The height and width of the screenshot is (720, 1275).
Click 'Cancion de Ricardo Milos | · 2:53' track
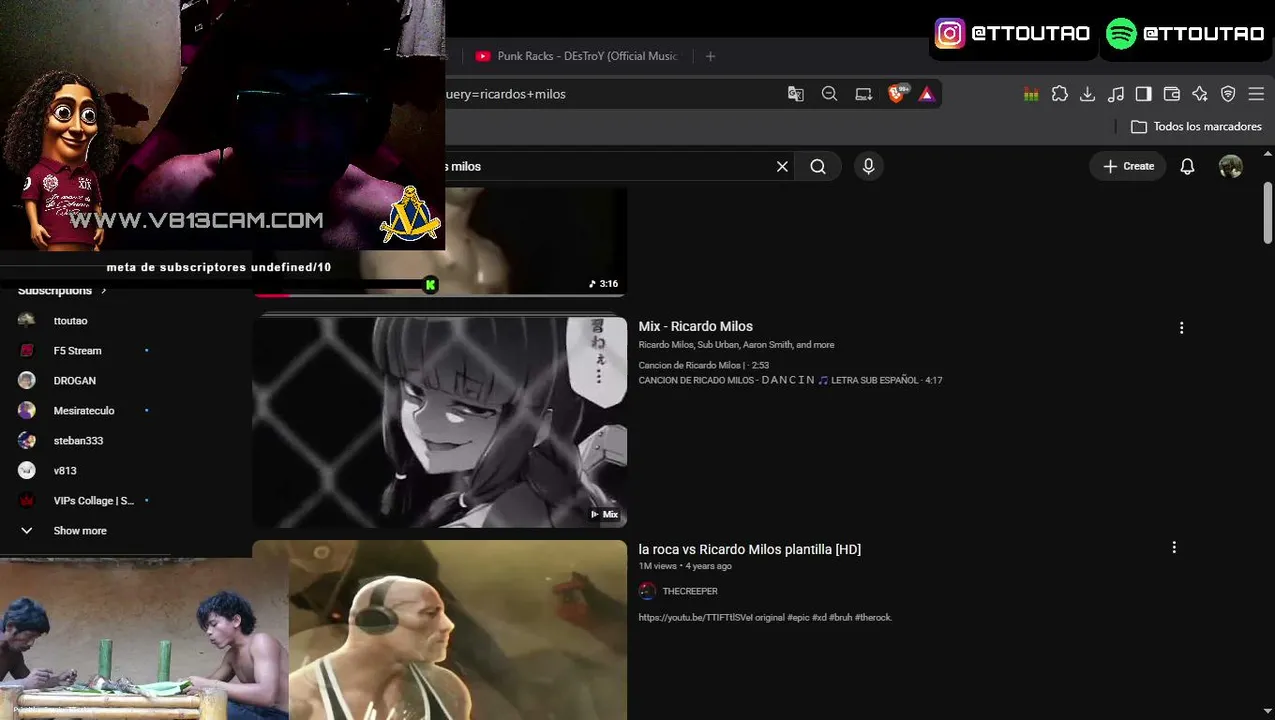pos(703,365)
